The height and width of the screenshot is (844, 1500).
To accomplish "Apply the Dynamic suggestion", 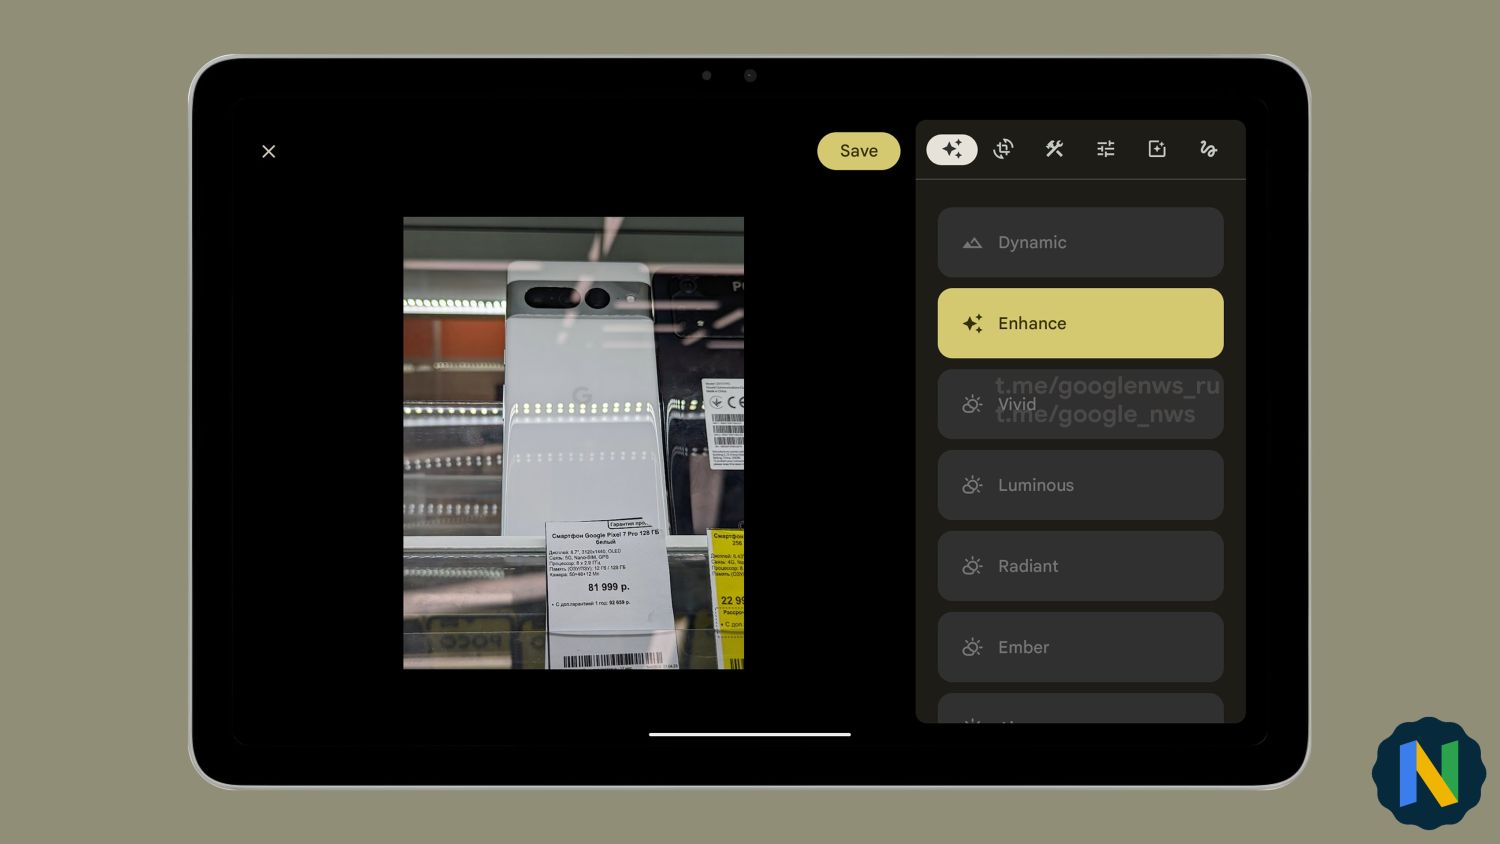I will tap(1080, 242).
